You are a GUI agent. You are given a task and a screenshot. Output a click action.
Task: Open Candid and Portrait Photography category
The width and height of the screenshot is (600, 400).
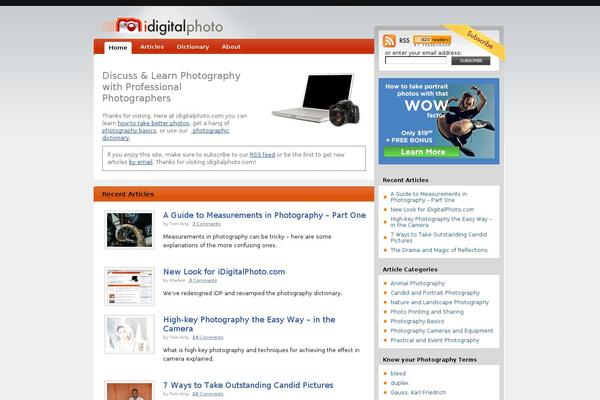(x=435, y=293)
